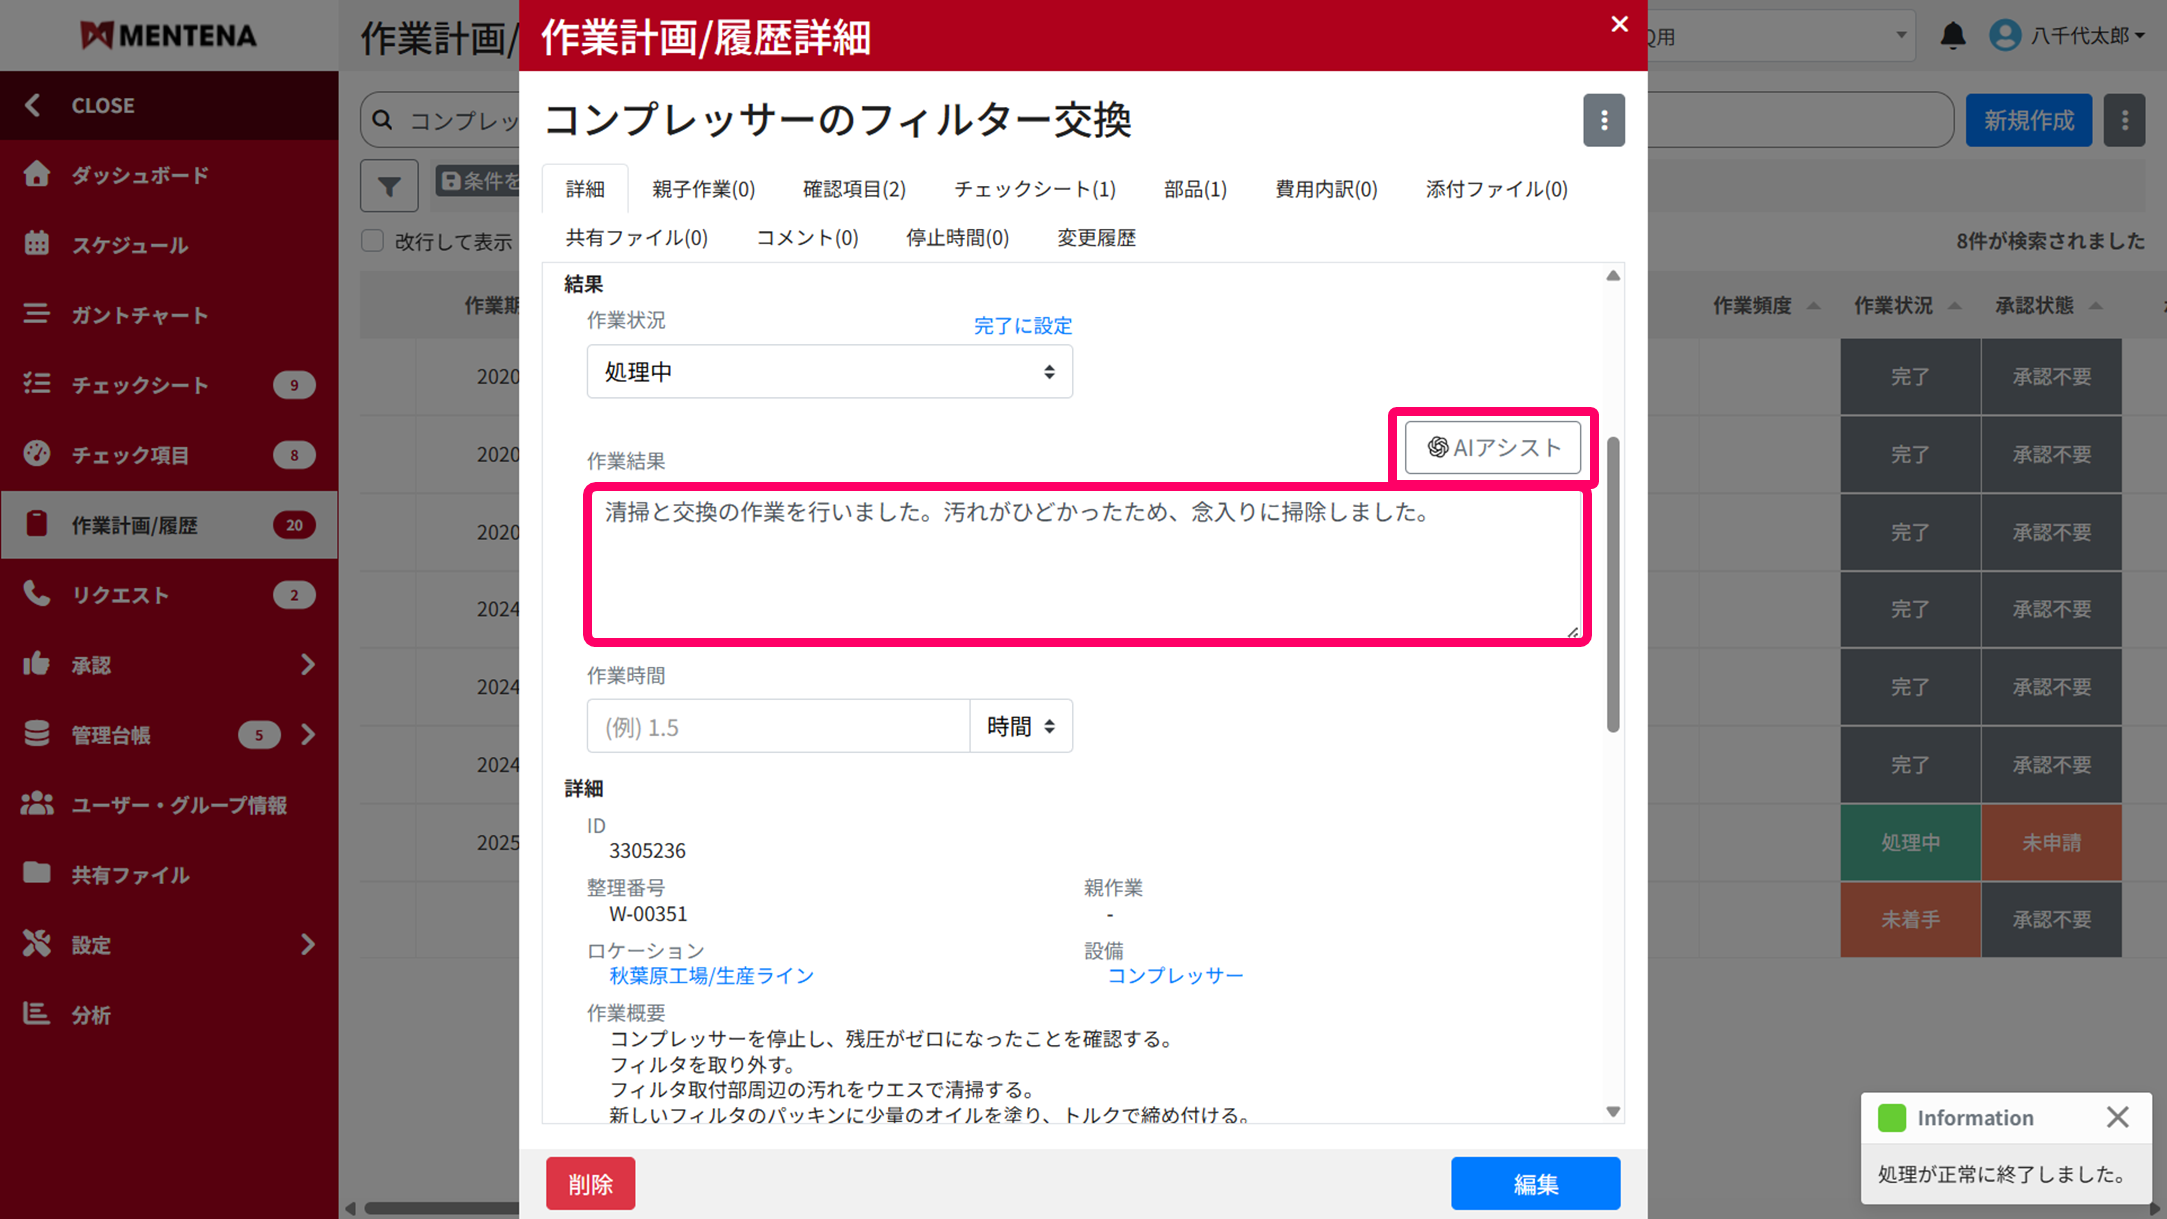Viewport: 2167px width, 1219px height.
Task: Open the three-dot menu beside the work title
Action: tap(1603, 121)
